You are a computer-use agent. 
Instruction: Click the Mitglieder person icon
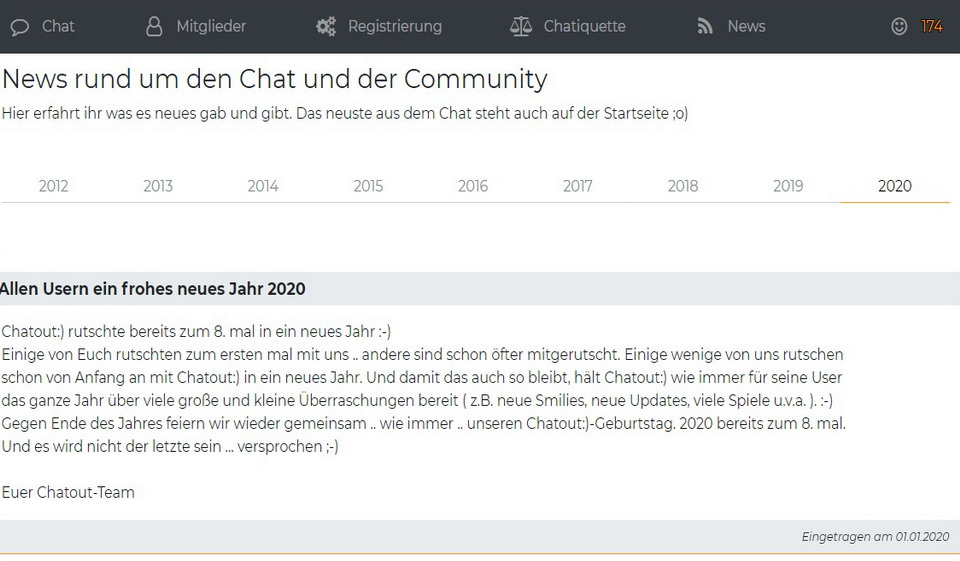pyautogui.click(x=154, y=27)
